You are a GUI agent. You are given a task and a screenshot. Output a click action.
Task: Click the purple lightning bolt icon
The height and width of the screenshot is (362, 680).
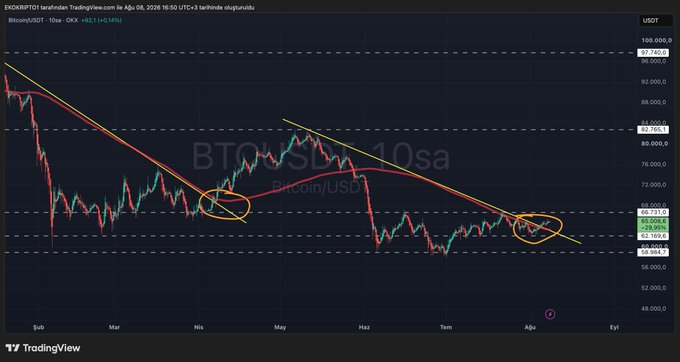550,314
